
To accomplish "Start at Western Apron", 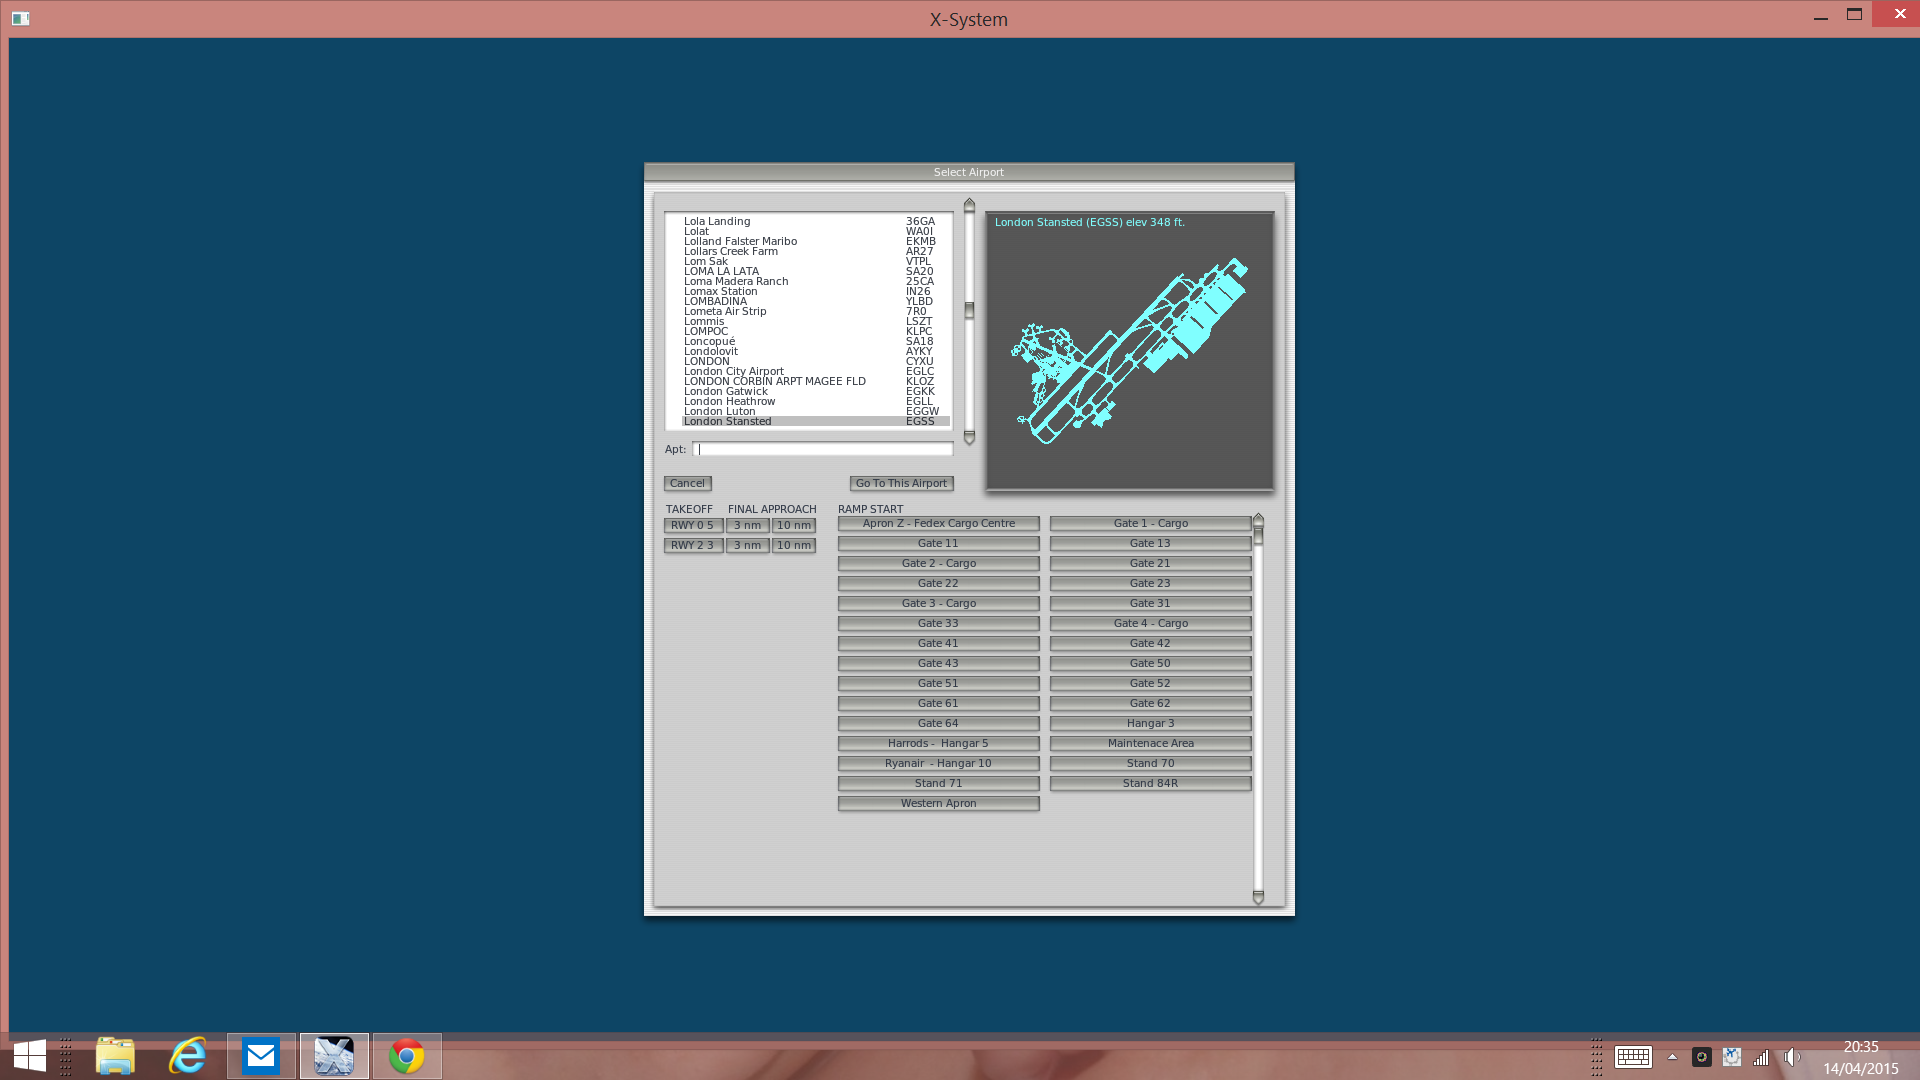I will point(939,803).
